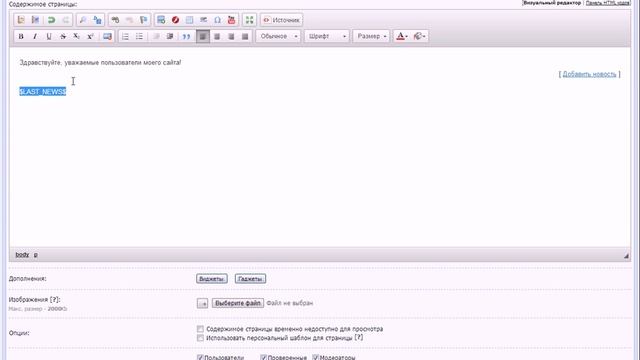Viewport: 640px width, 360px height.
Task: Insert a hyperlink with the chain icon
Action: click(115, 20)
